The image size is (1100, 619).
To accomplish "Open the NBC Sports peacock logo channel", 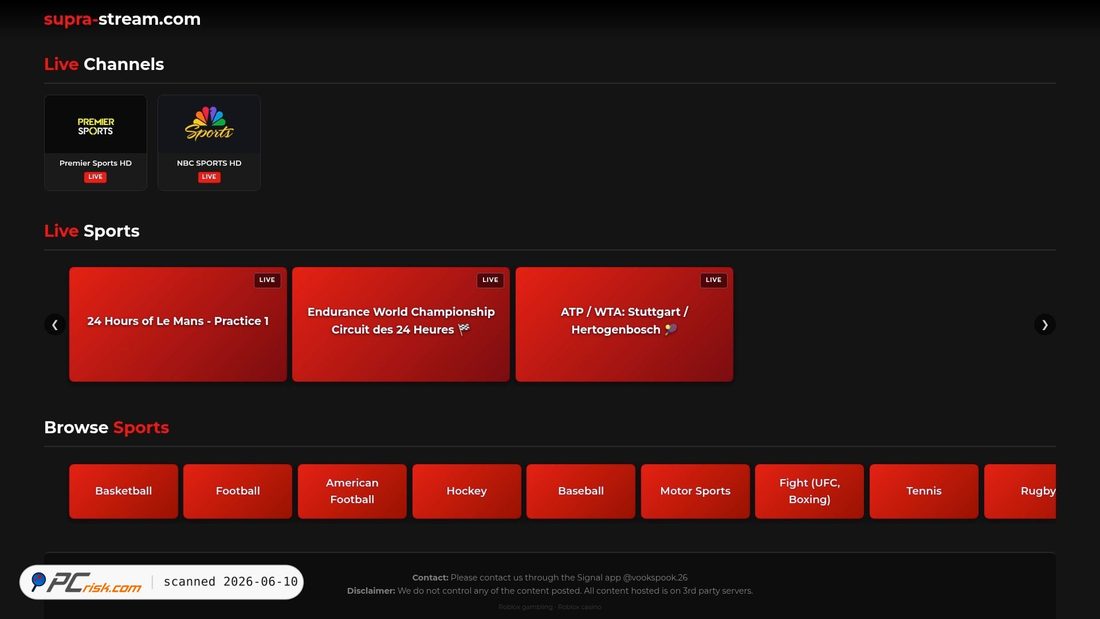I will click(x=209, y=125).
